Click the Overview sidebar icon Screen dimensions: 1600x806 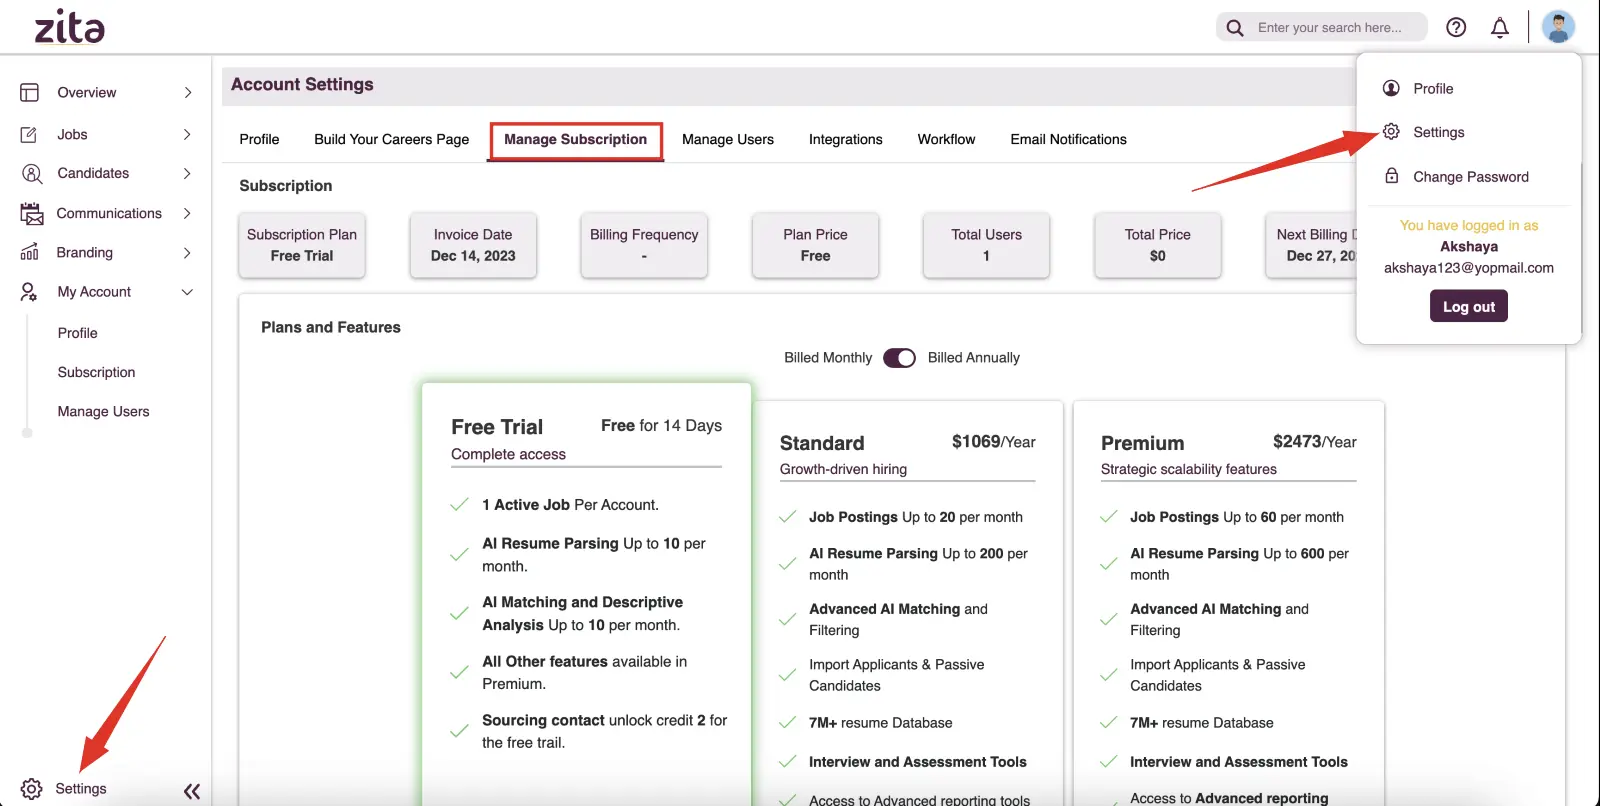30,93
